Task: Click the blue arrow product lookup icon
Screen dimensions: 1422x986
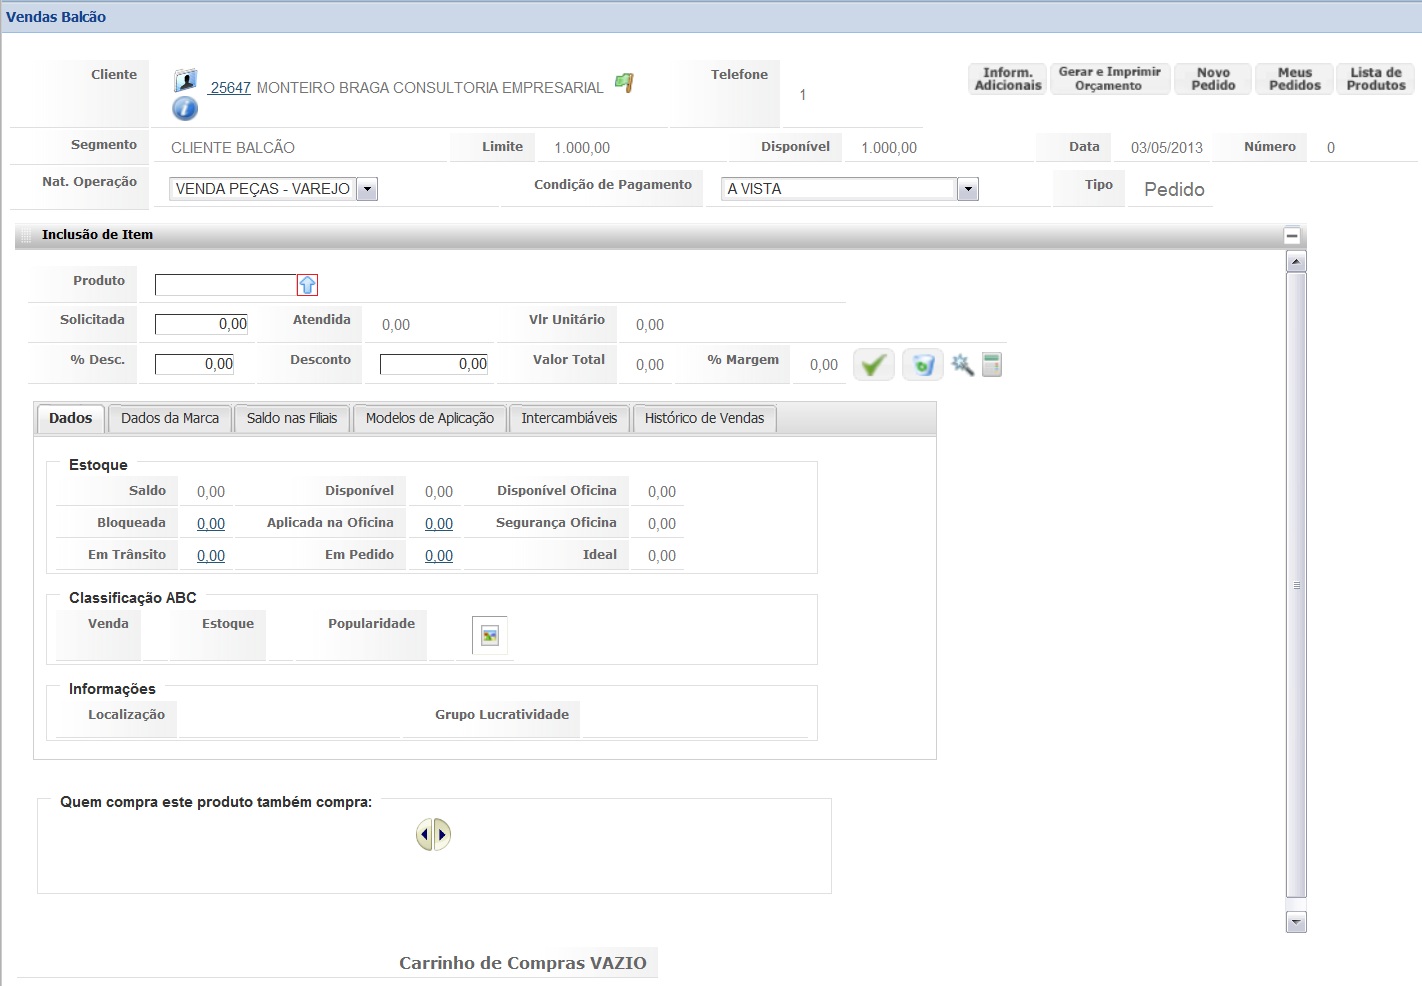Action: click(307, 285)
